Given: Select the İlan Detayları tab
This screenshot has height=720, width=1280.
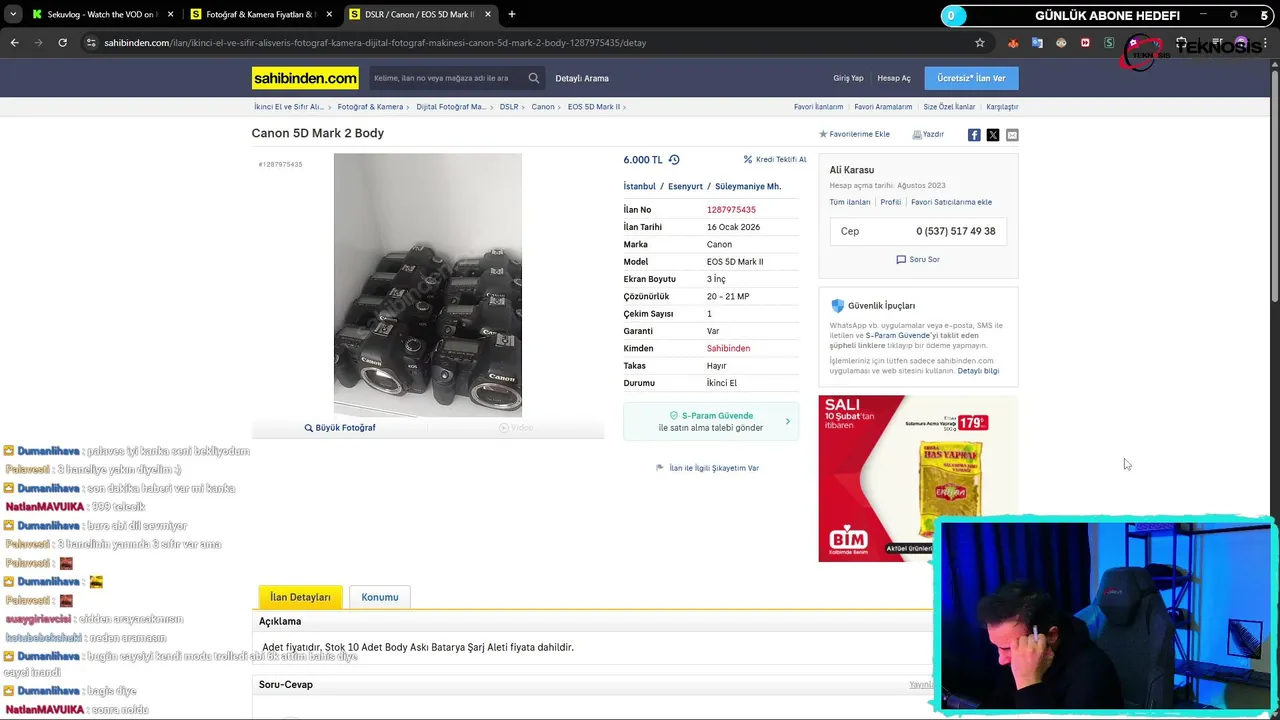Looking at the screenshot, I should (300, 597).
